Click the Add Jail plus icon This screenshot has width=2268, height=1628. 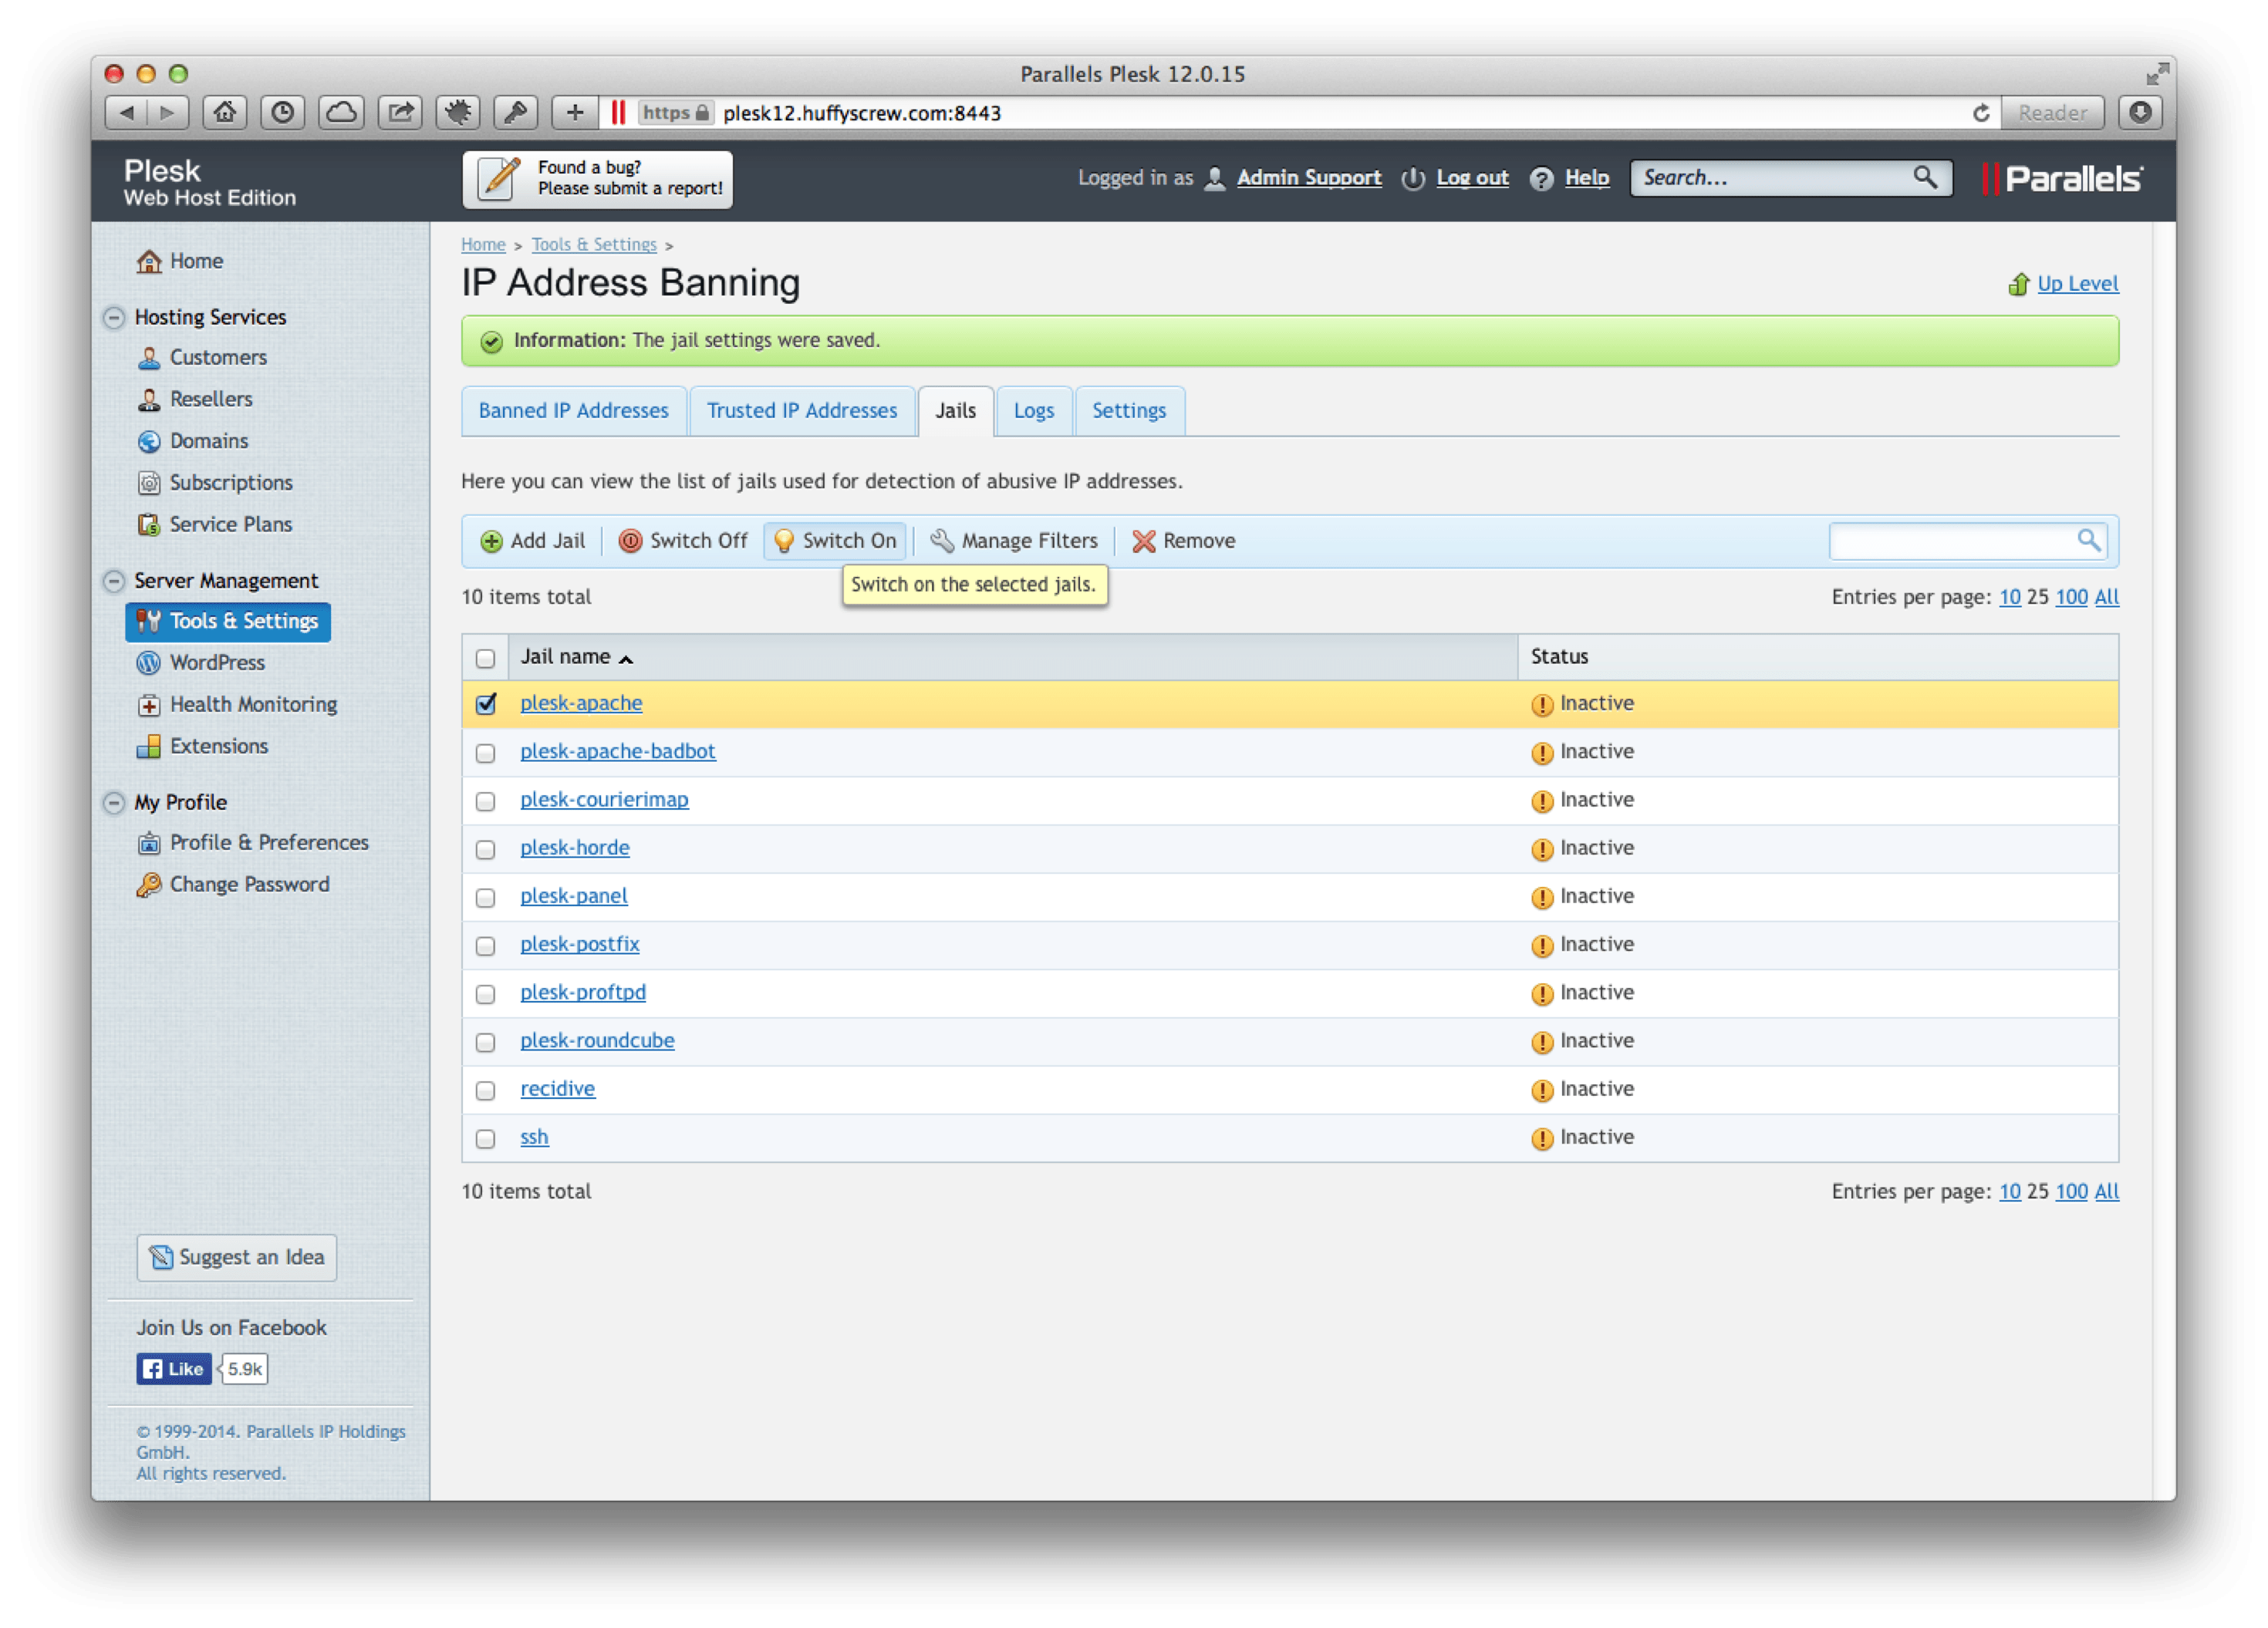tap(491, 541)
